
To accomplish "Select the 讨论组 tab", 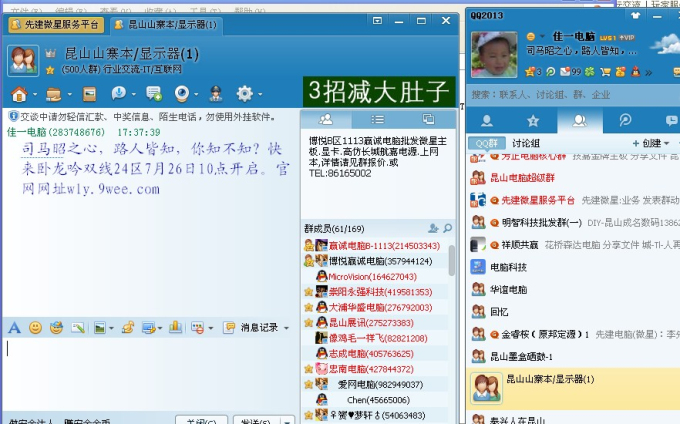I will [526, 143].
